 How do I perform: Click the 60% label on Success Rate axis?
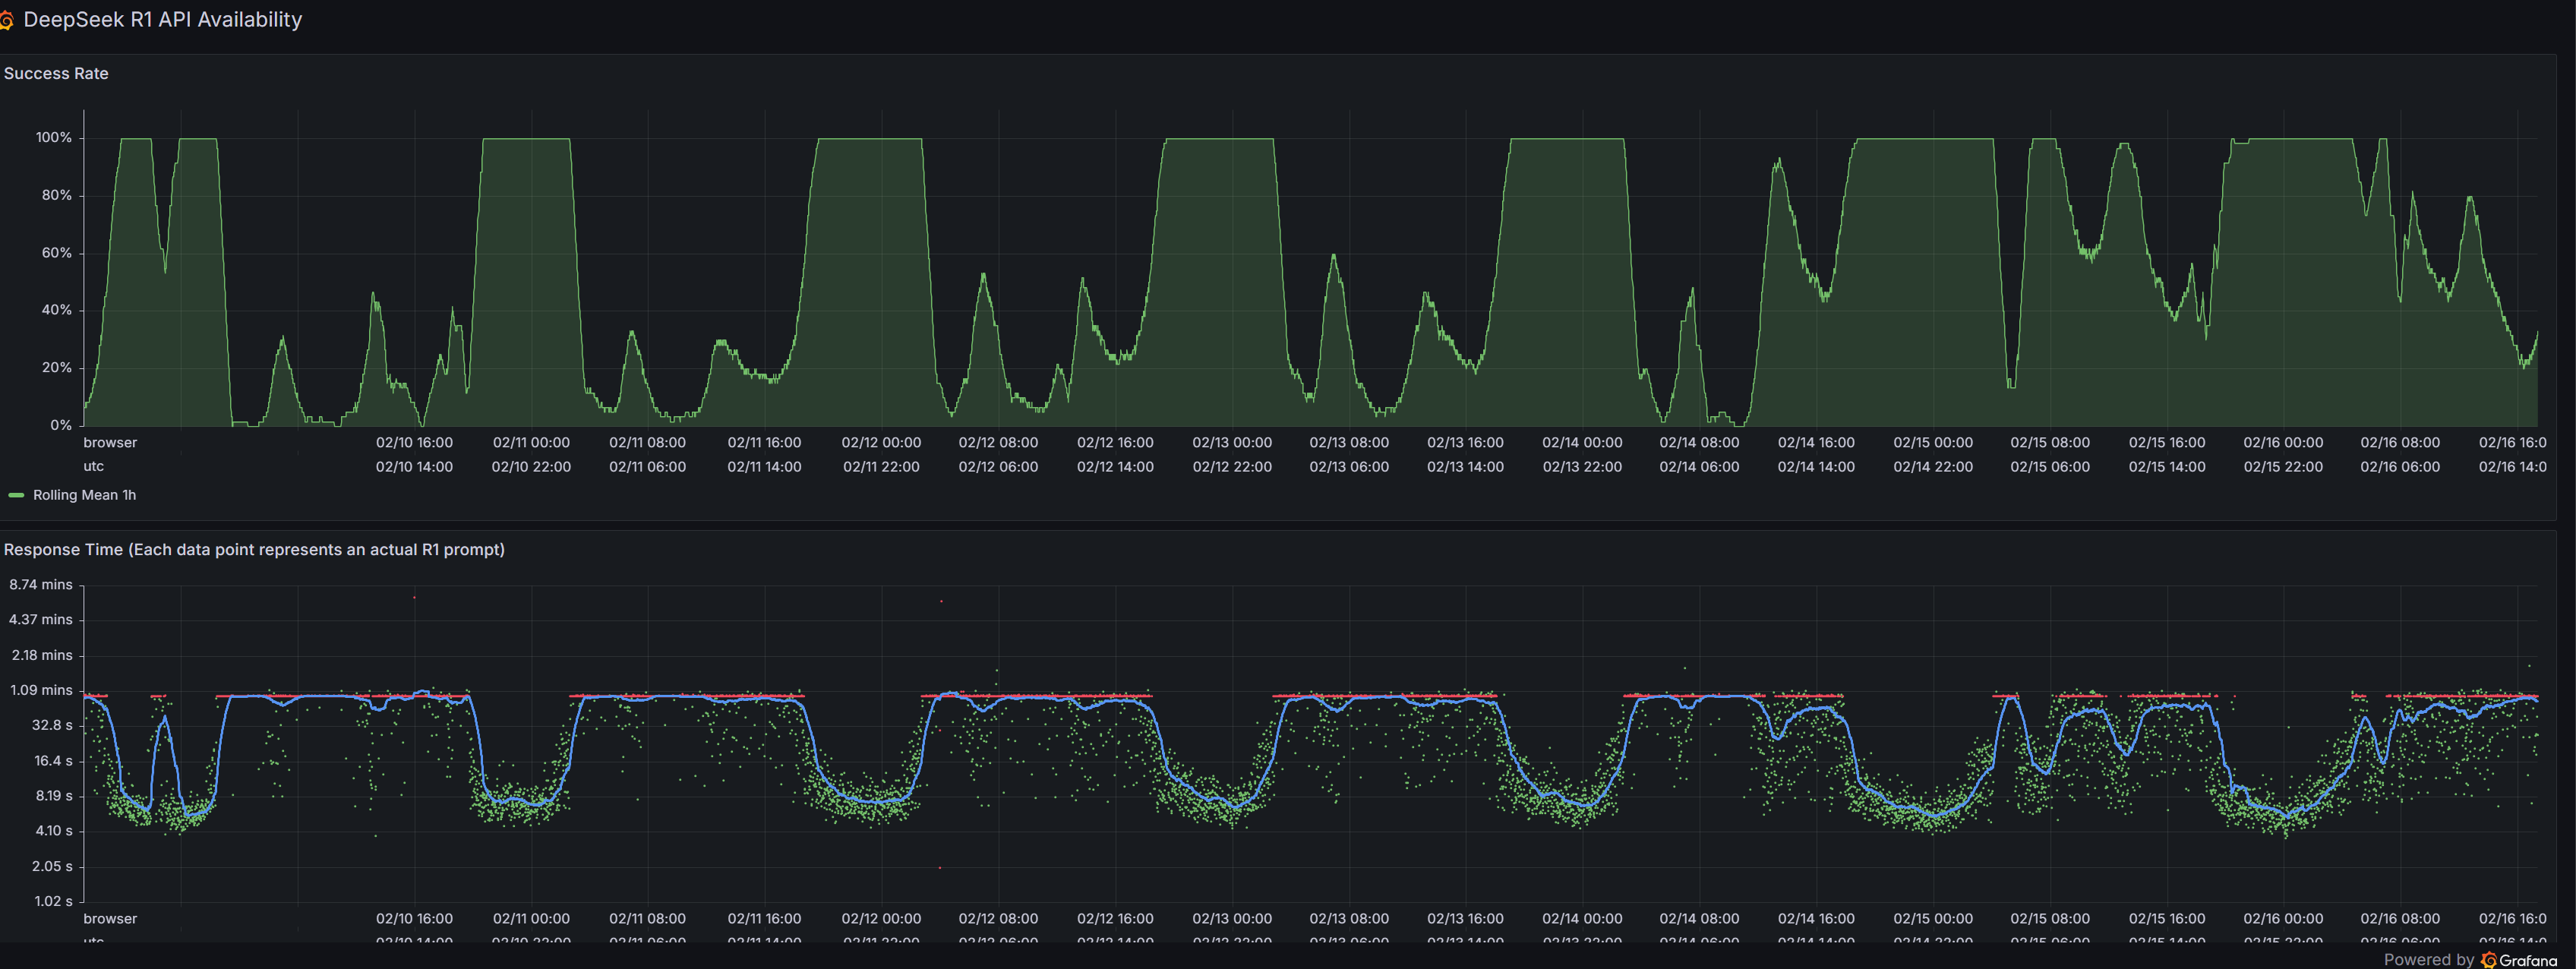57,253
